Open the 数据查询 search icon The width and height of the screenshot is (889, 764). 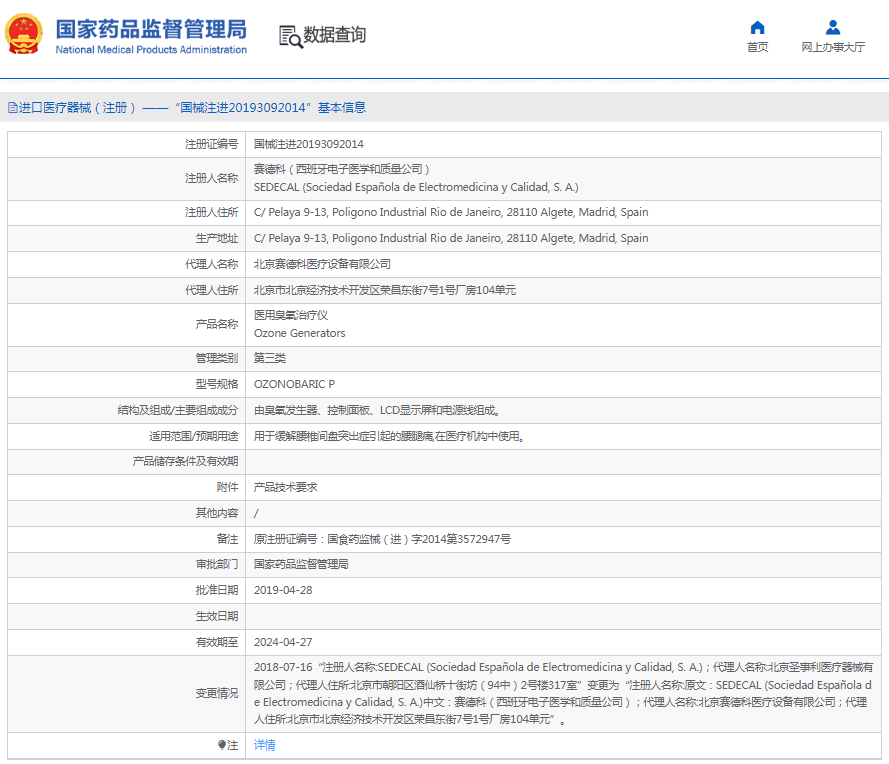click(290, 36)
